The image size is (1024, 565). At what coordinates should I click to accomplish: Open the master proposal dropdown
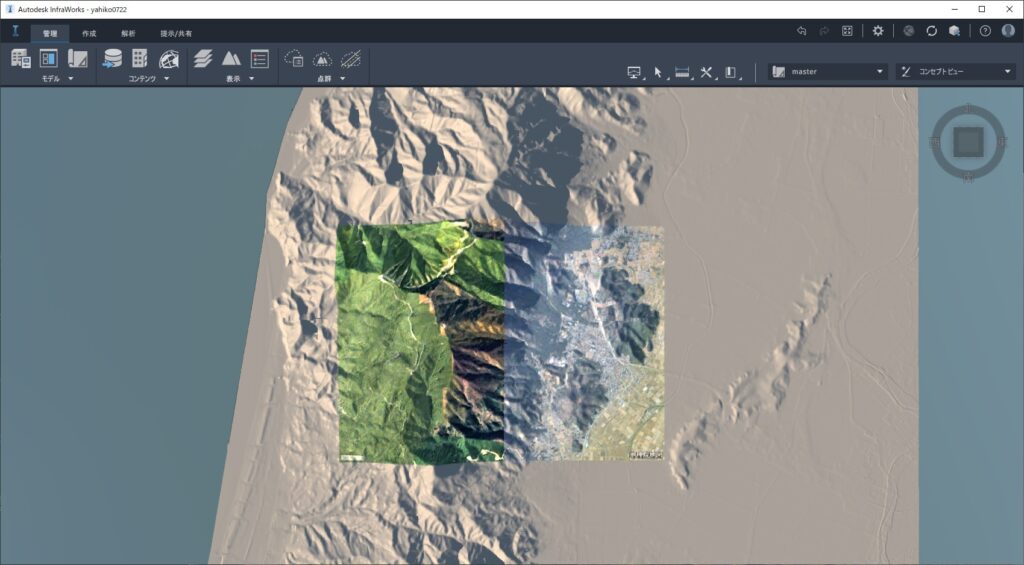click(x=828, y=72)
